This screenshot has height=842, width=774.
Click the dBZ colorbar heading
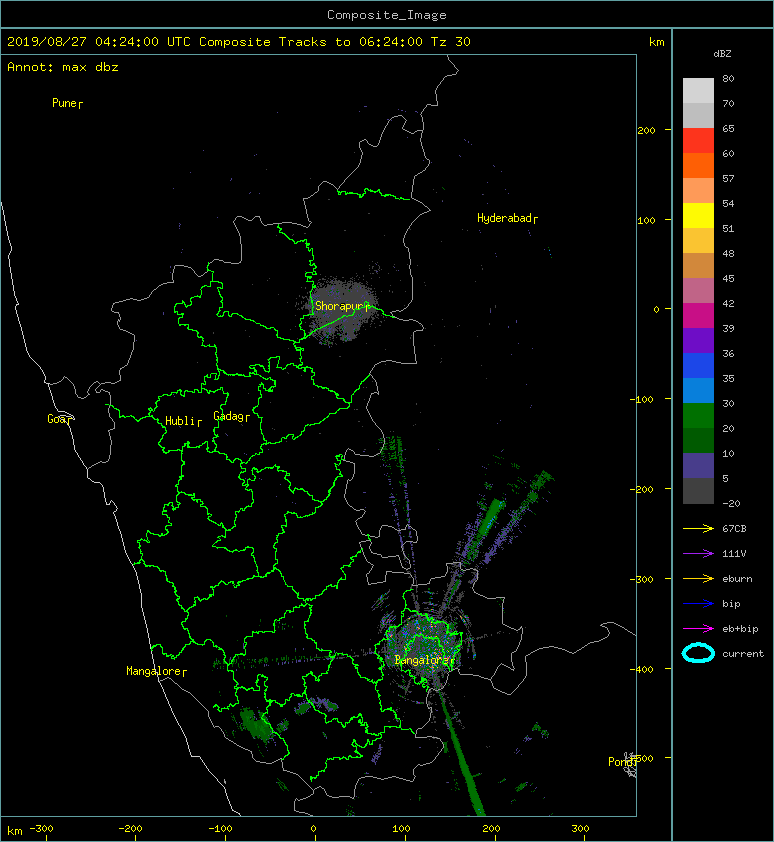click(722, 54)
